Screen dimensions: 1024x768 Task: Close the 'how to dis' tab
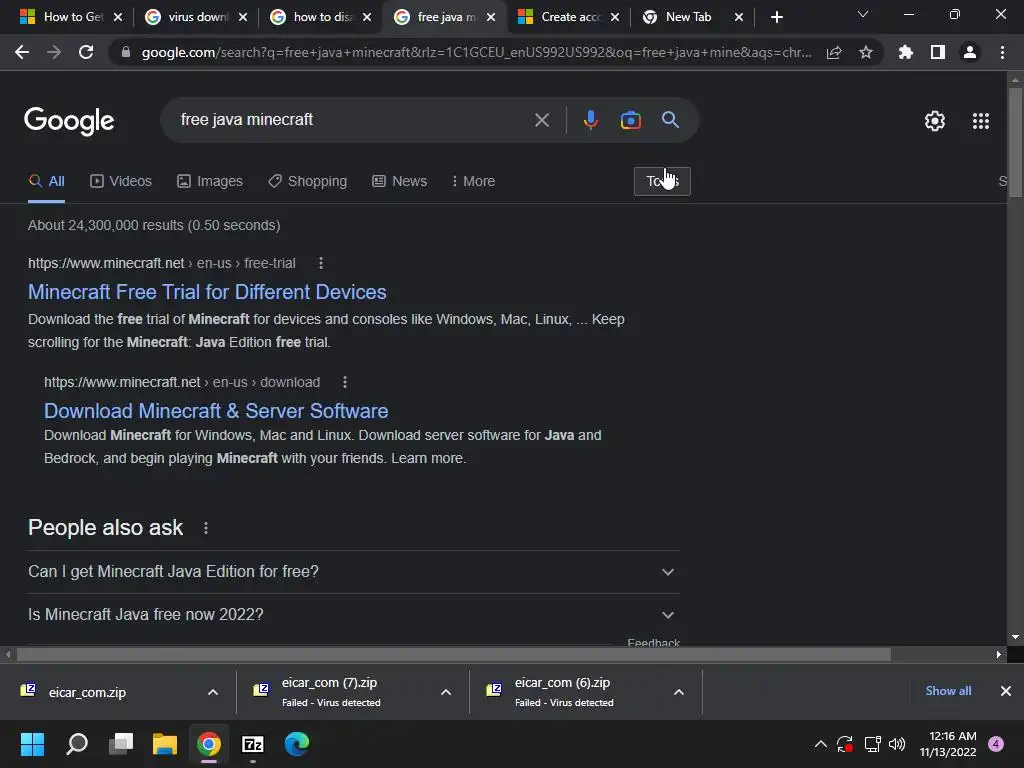(367, 17)
